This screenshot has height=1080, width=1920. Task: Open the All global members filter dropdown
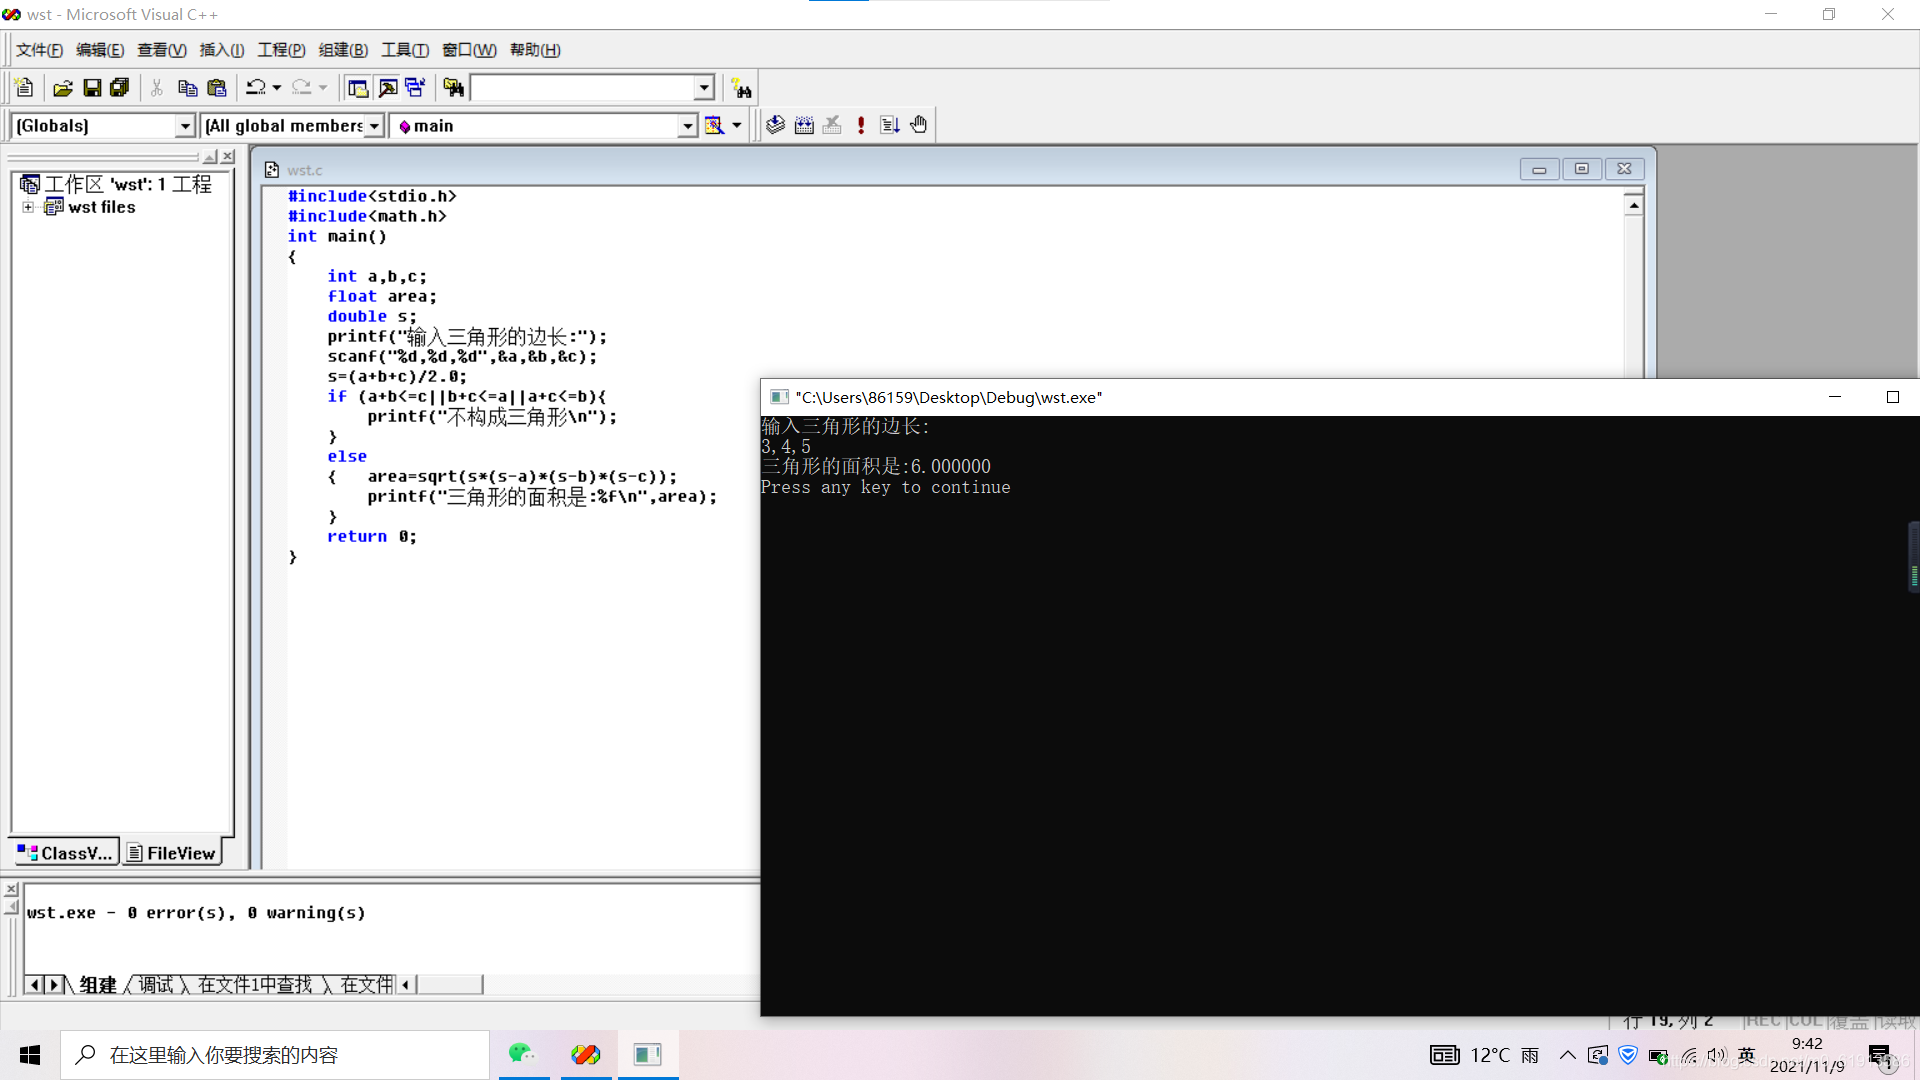[x=374, y=126]
